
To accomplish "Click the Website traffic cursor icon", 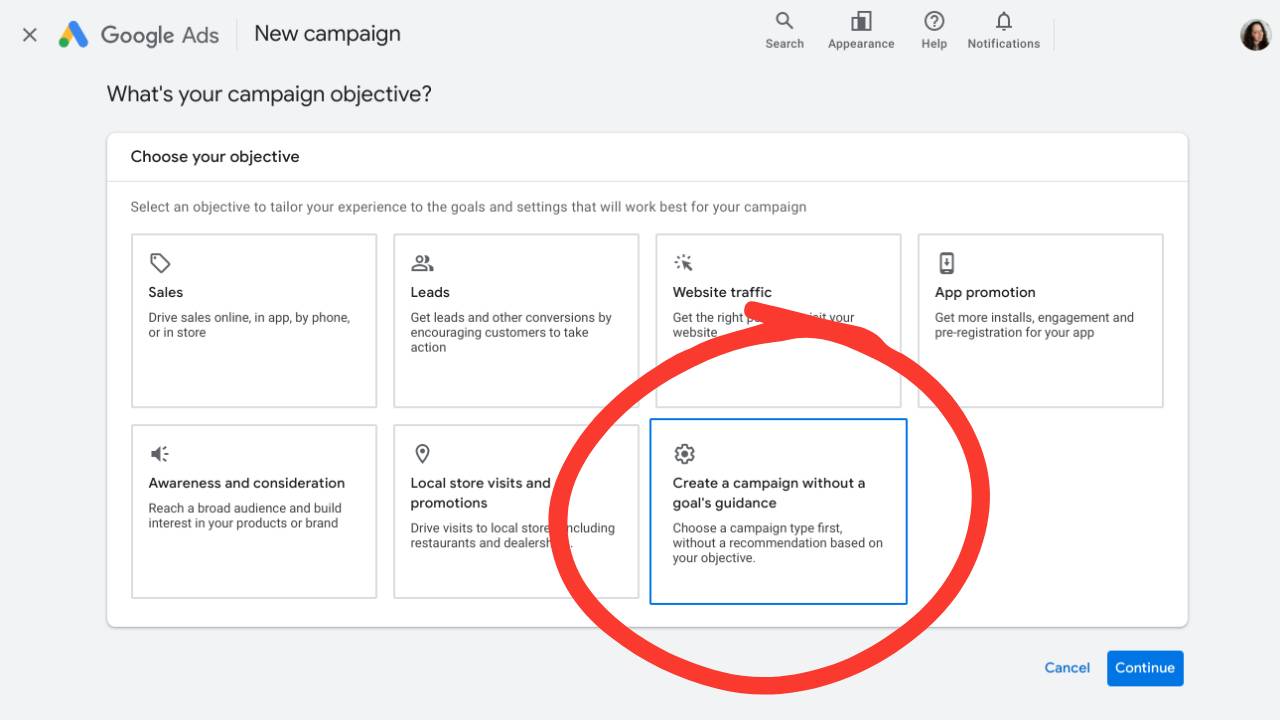I will [x=684, y=262].
